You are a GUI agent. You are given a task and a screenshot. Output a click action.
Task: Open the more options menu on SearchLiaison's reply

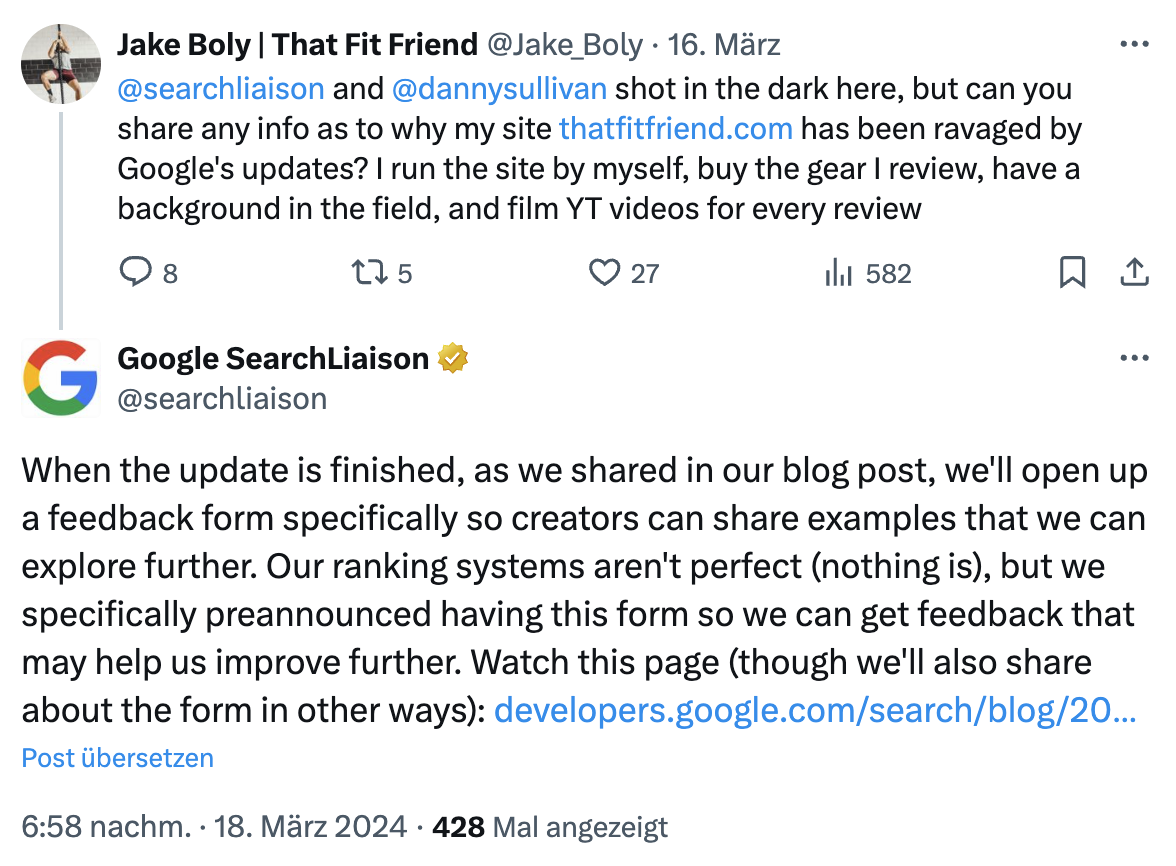1135,357
